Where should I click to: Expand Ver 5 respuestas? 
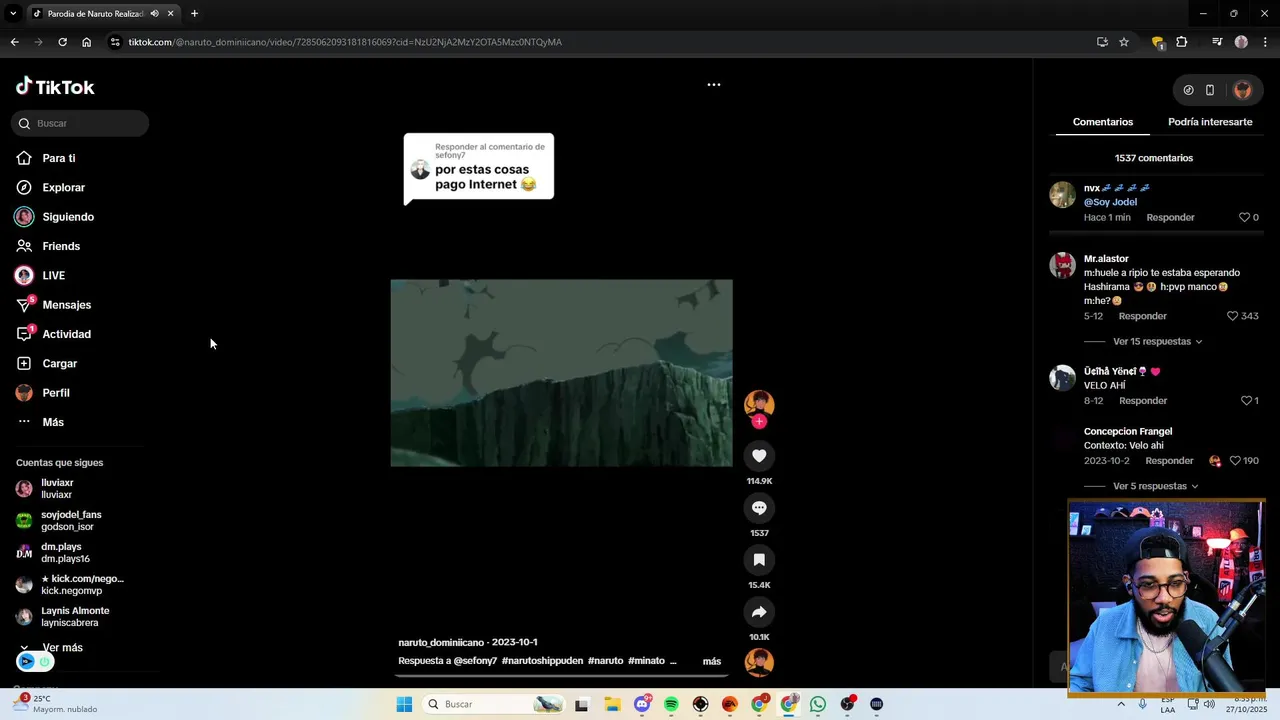click(x=1155, y=486)
